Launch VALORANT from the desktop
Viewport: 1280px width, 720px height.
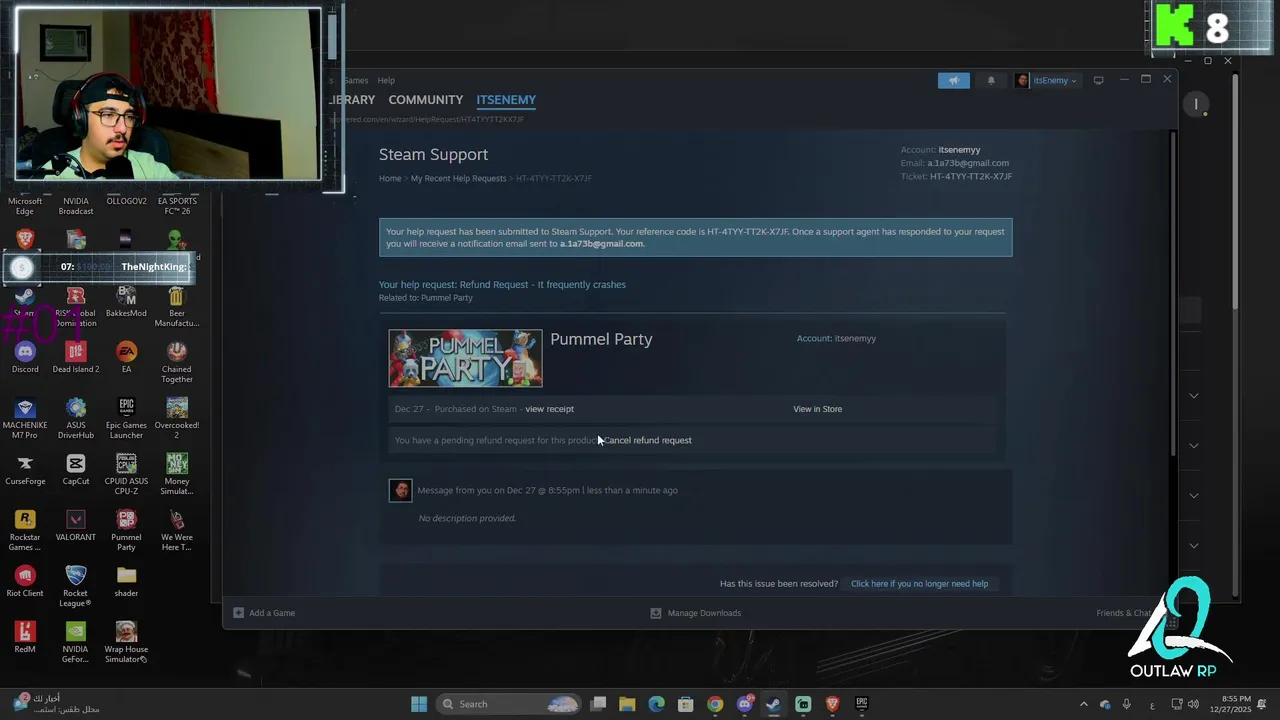pos(76,525)
